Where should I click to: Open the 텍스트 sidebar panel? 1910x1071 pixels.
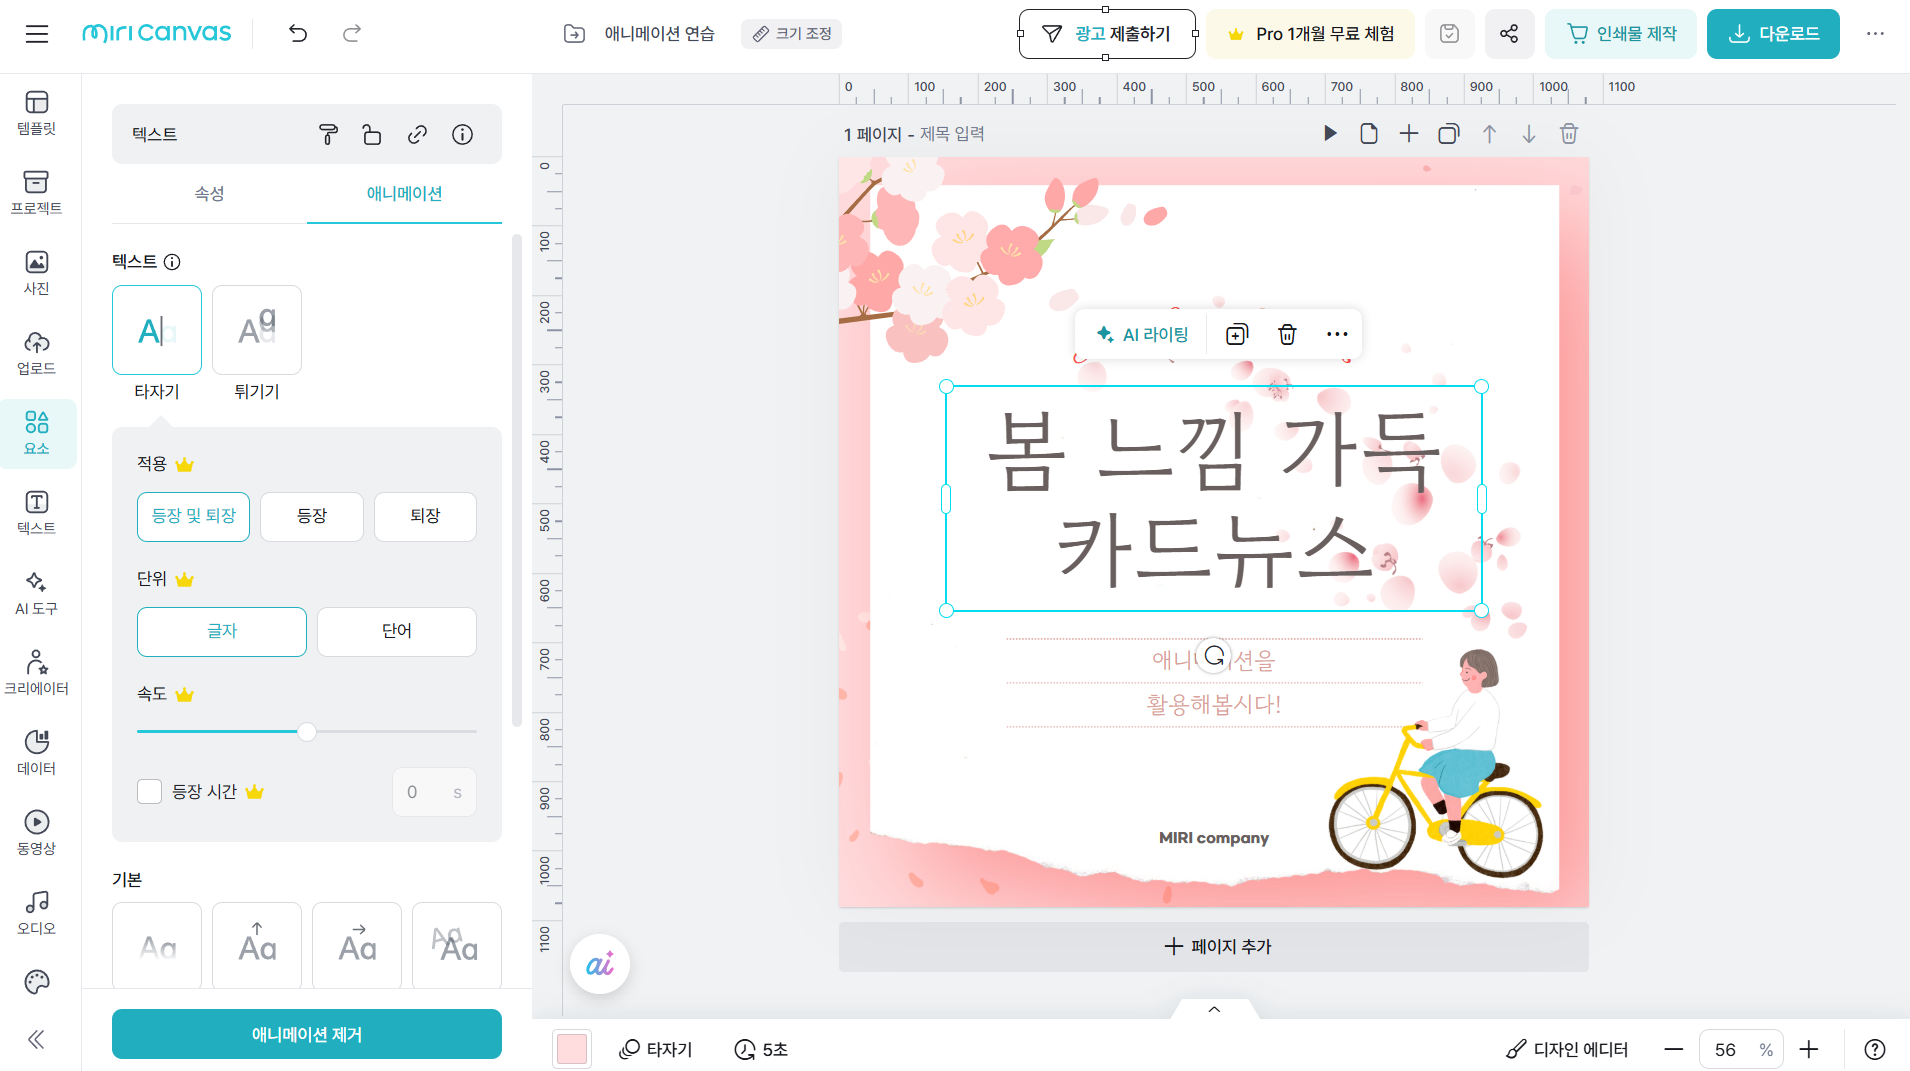pyautogui.click(x=37, y=513)
